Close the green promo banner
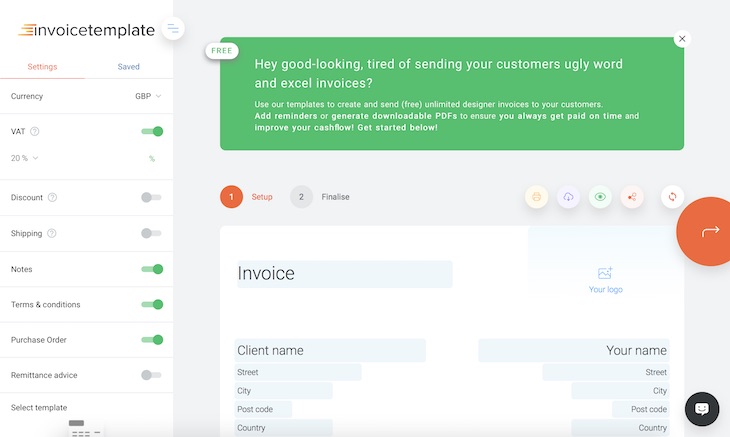 point(682,39)
